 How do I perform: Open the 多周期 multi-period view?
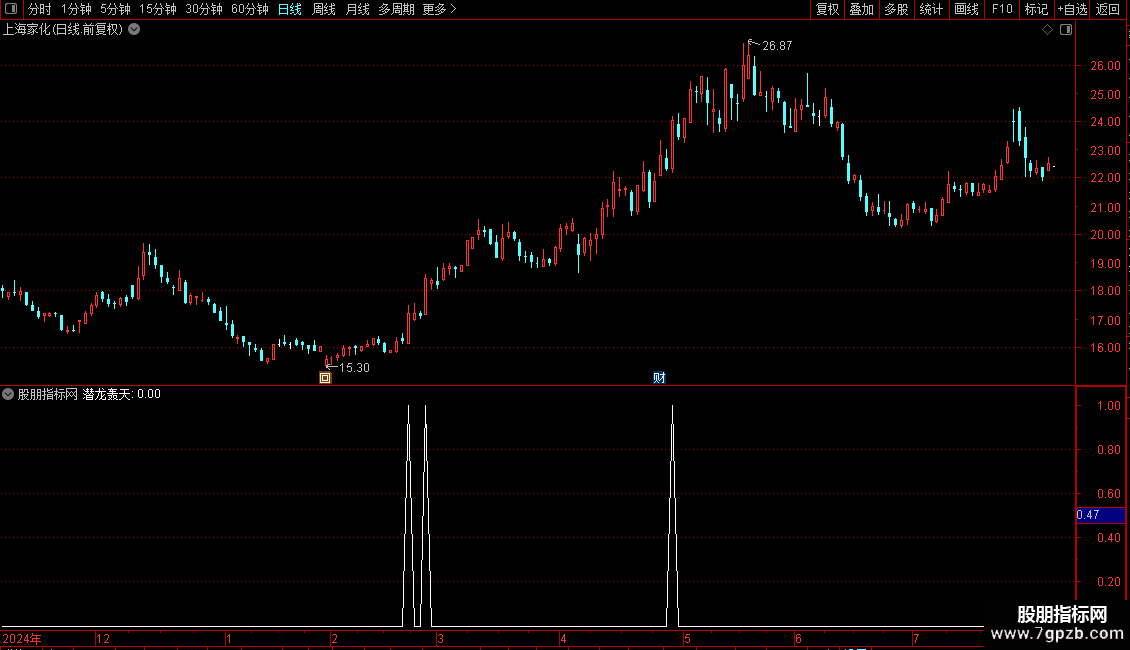[396, 9]
